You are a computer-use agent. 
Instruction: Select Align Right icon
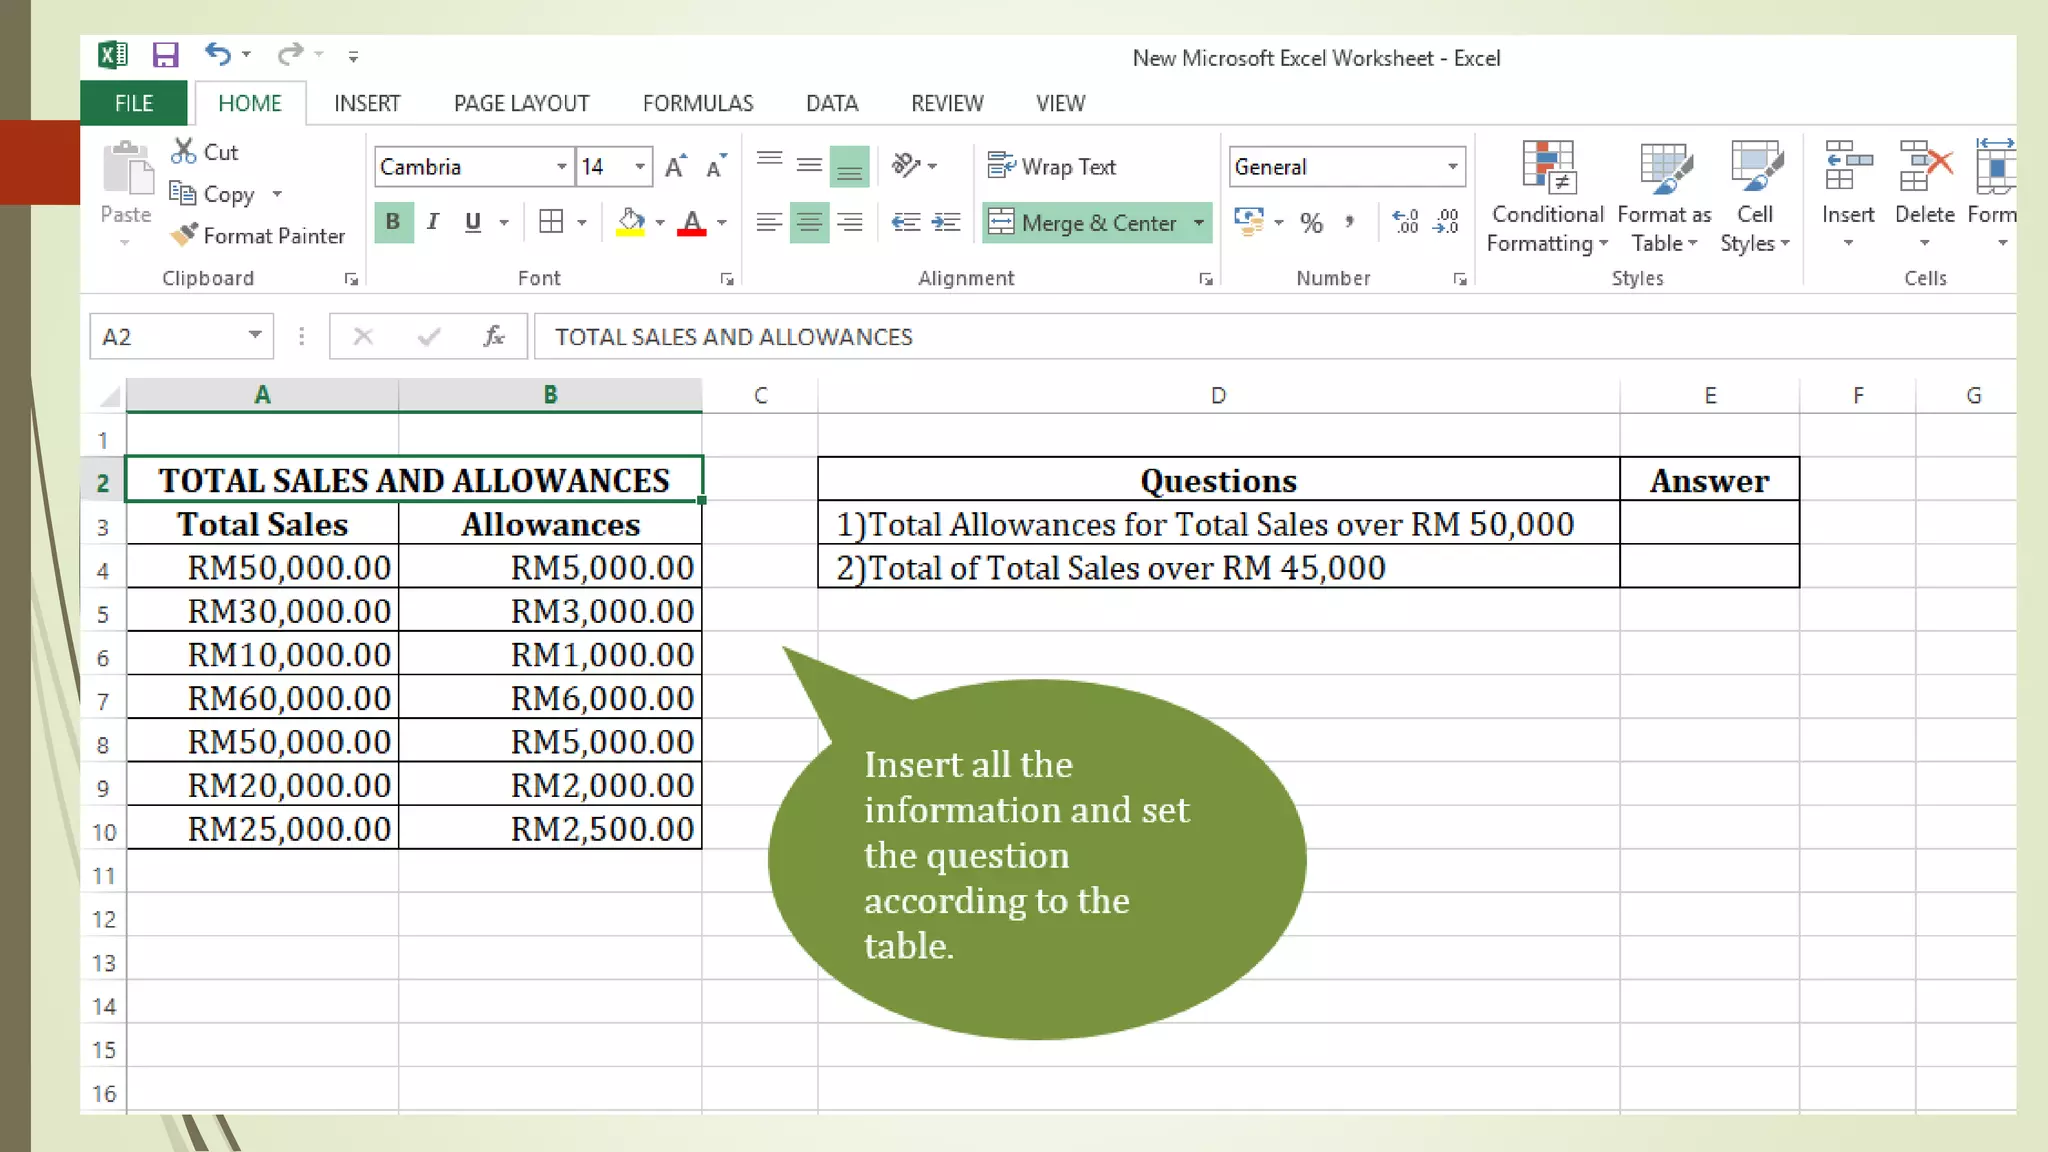pos(849,222)
